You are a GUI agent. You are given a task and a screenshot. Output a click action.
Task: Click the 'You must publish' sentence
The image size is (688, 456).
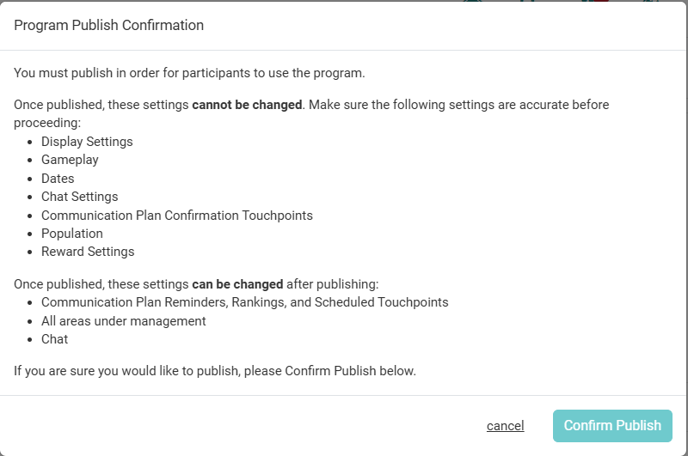[x=189, y=72]
